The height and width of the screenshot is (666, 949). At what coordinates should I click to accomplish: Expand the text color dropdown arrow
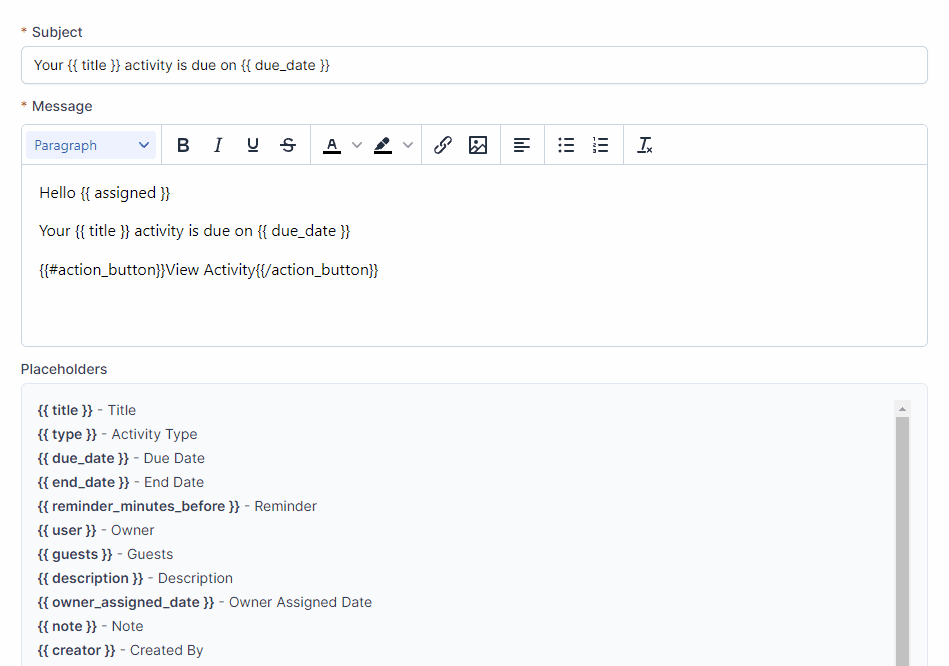357,145
